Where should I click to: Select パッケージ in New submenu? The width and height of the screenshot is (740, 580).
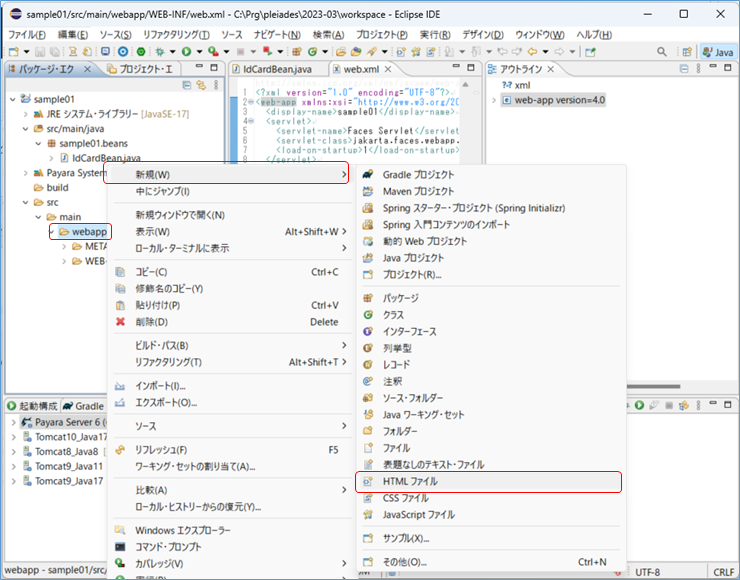click(x=490, y=298)
